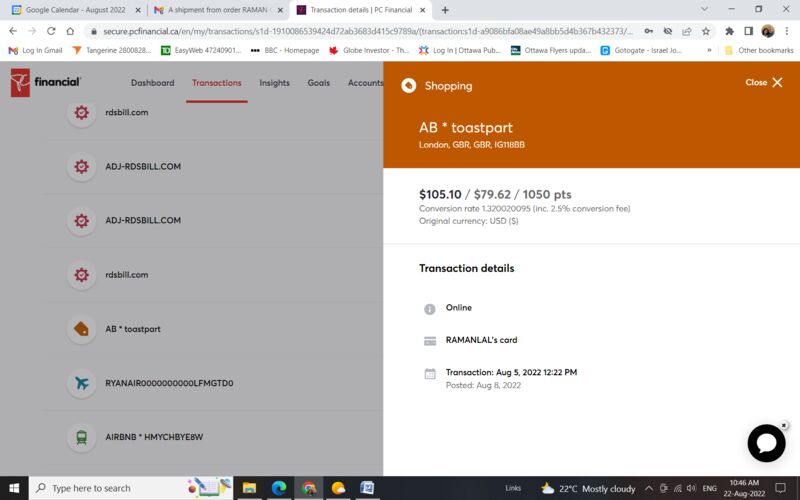Reload the current page
The image size is (800, 500).
point(51,31)
